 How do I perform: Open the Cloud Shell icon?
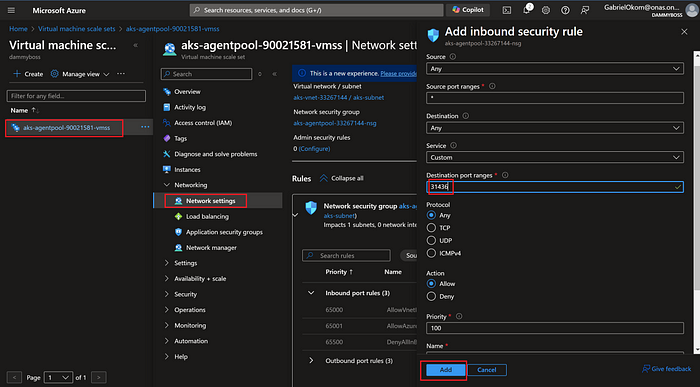(x=507, y=10)
